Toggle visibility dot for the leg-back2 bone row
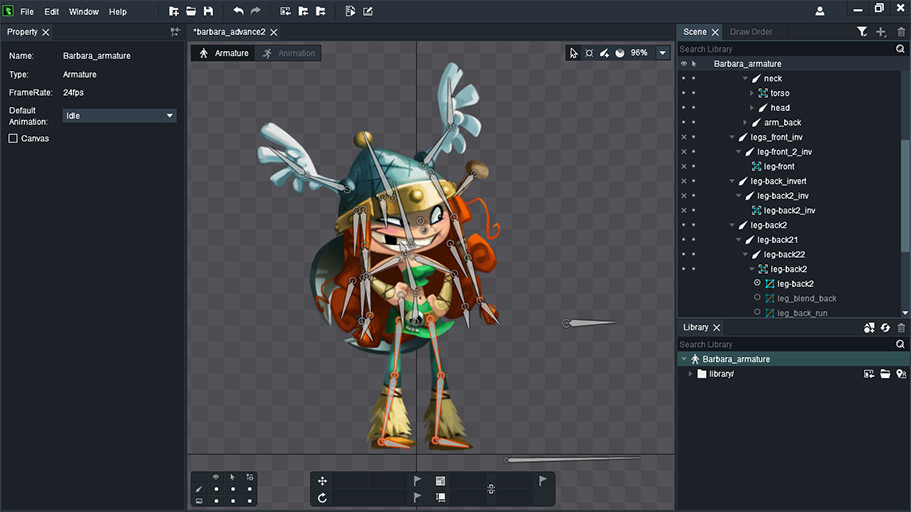The height and width of the screenshot is (512, 911). pyautogui.click(x=684, y=225)
